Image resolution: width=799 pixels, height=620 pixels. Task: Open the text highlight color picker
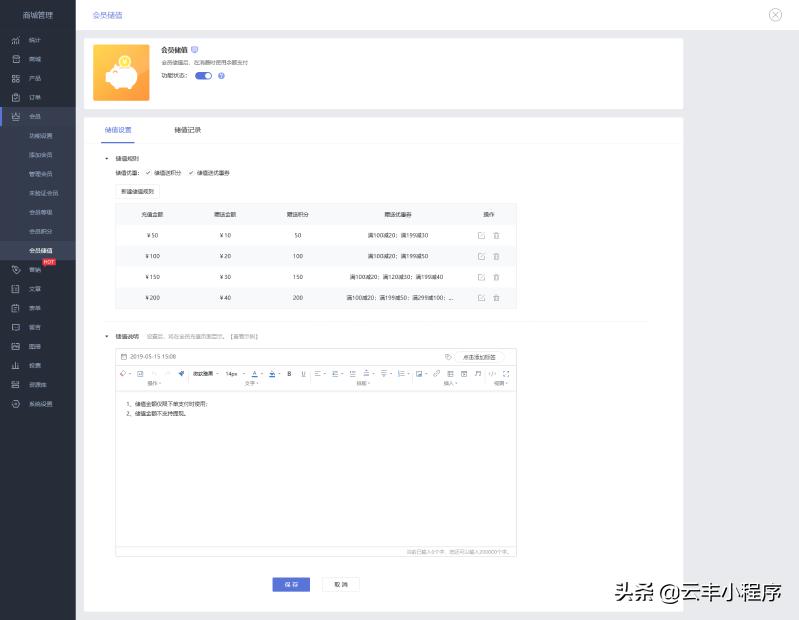tap(273, 374)
